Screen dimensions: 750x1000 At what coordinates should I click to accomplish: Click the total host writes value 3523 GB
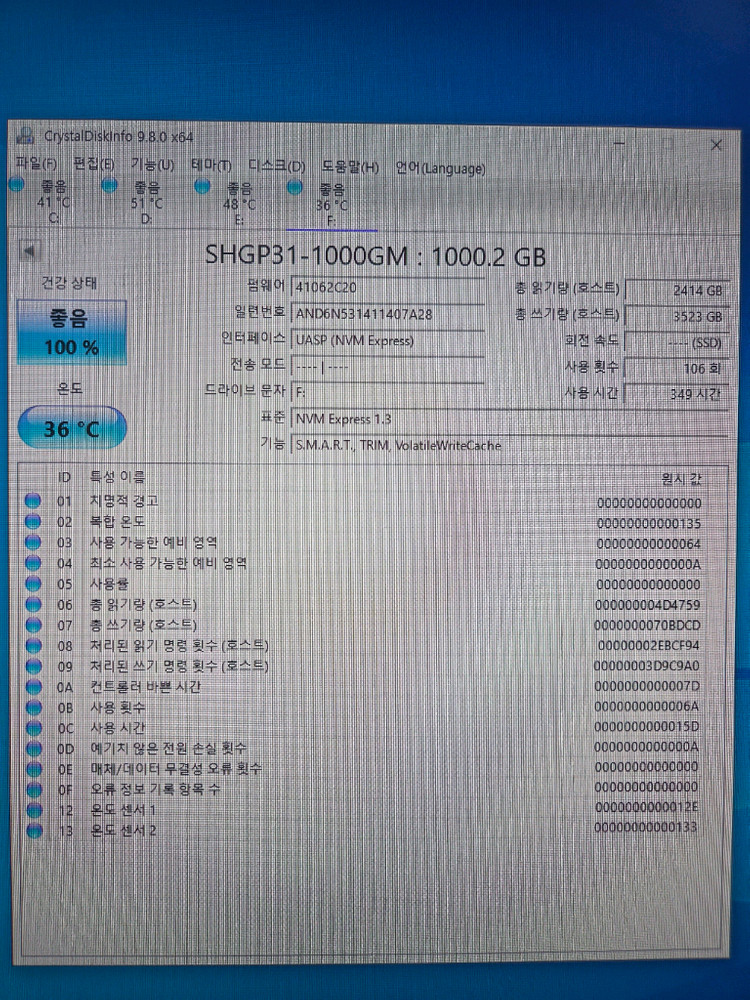point(677,316)
